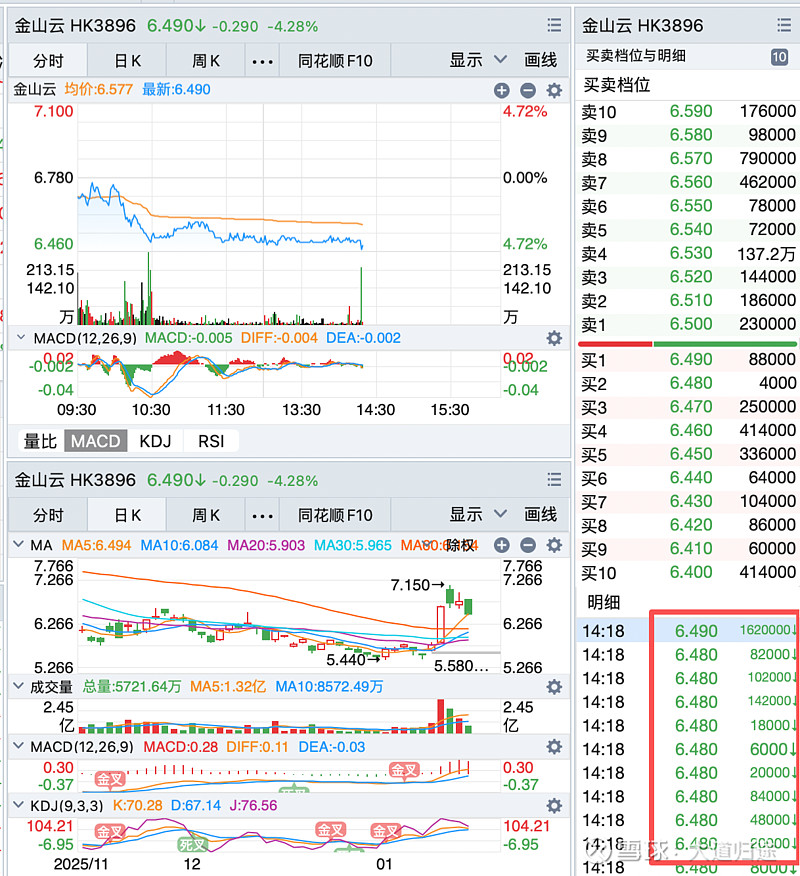
Task: Open intraday chart settings gear
Action: click(x=554, y=91)
